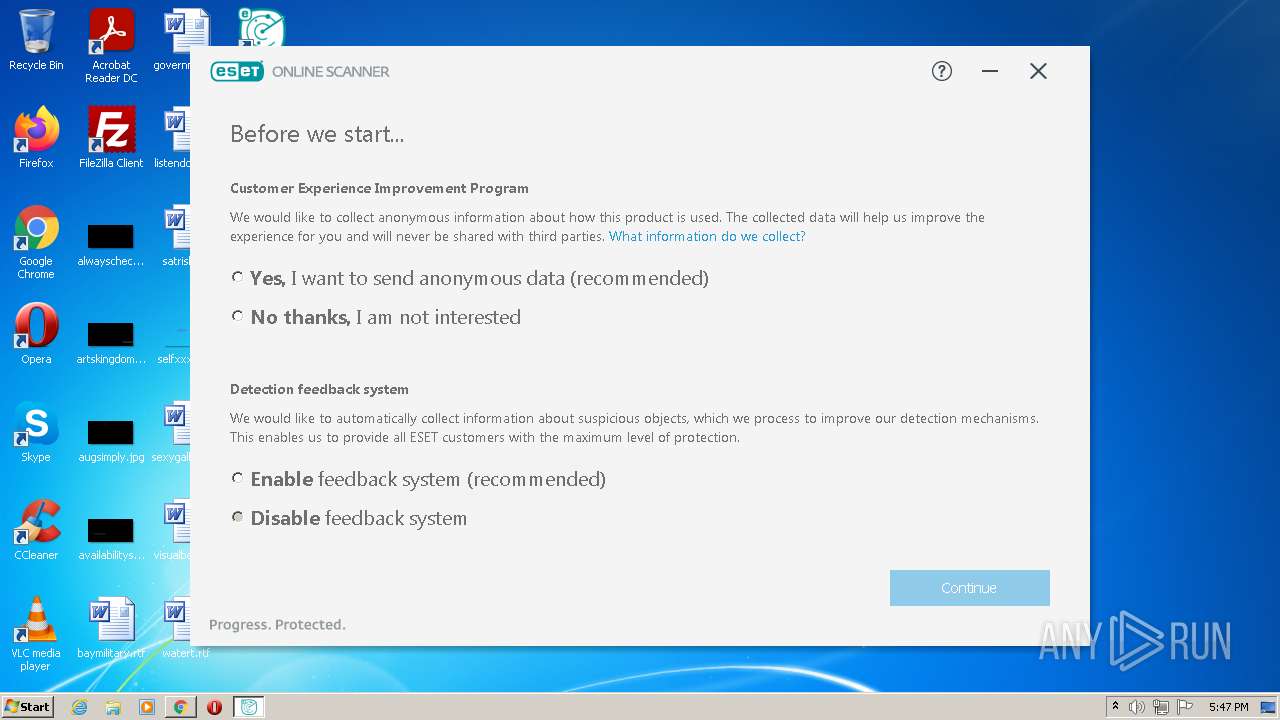Select the alwayschec... black thumbnail file

(x=111, y=245)
